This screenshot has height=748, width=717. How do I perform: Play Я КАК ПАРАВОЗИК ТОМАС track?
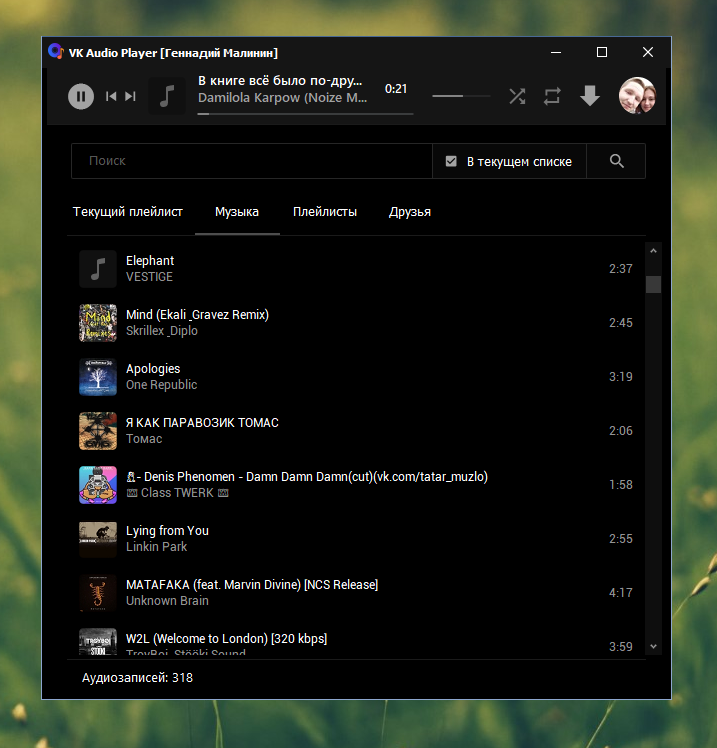tap(356, 430)
